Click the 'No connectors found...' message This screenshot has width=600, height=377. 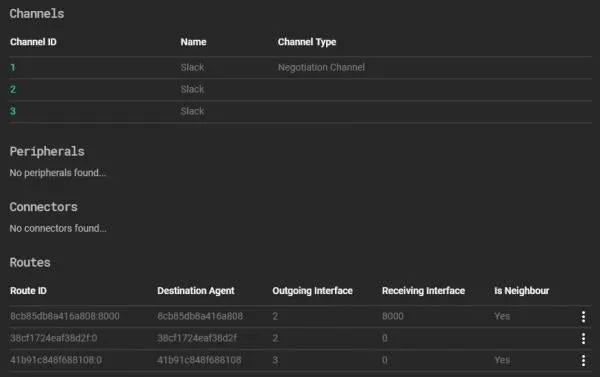pyautogui.click(x=58, y=228)
